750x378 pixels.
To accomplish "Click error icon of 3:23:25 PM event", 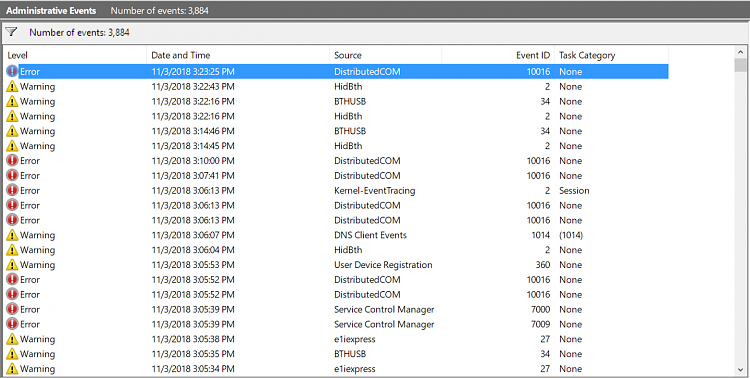I will pos(12,71).
